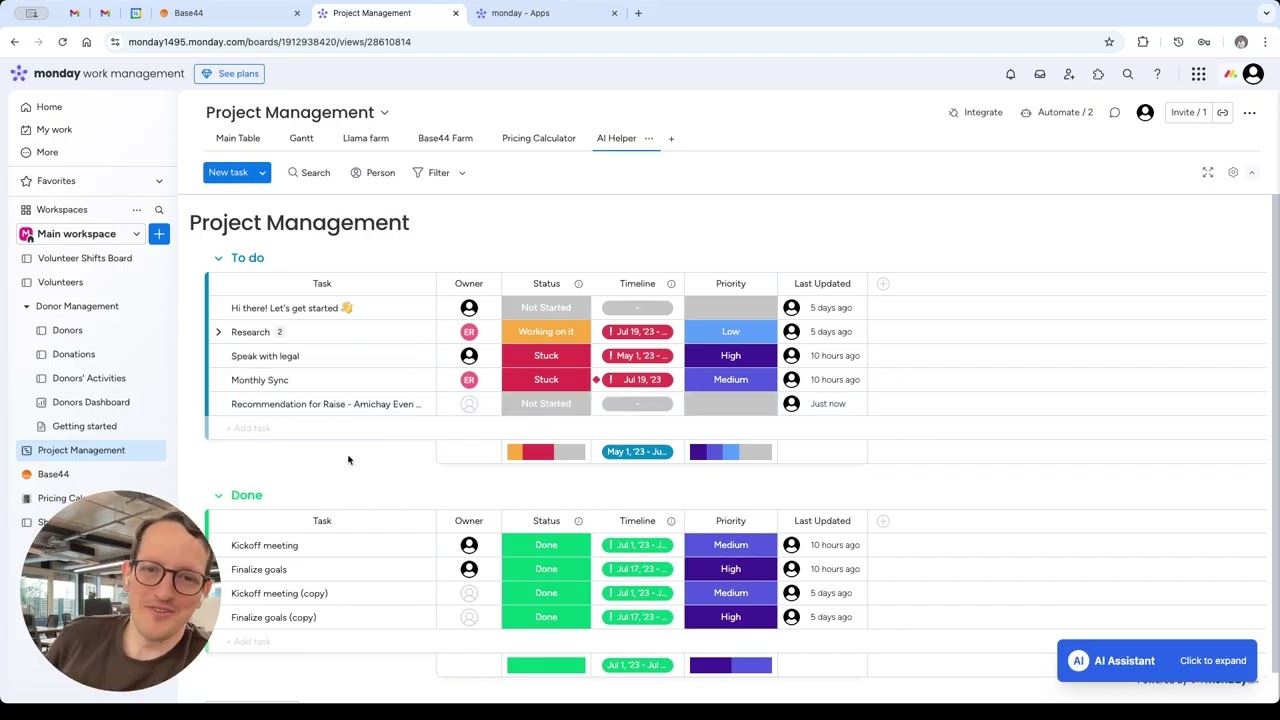The height and width of the screenshot is (720, 1280).
Task: Click More in the sidebar
Action: point(47,152)
